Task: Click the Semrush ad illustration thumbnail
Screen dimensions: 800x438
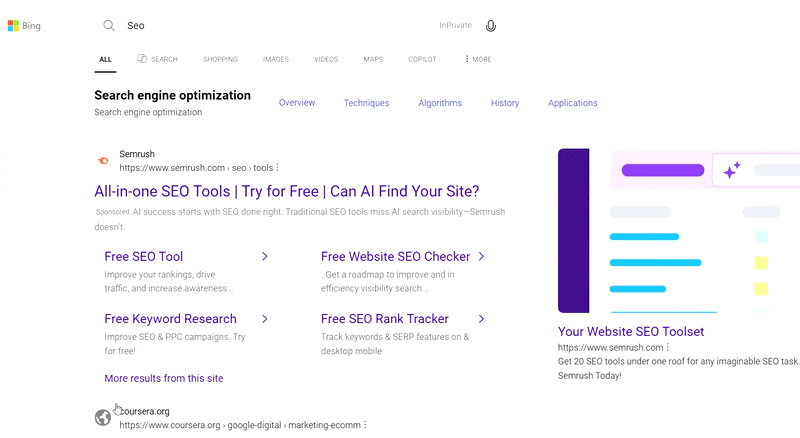Action: [x=679, y=231]
